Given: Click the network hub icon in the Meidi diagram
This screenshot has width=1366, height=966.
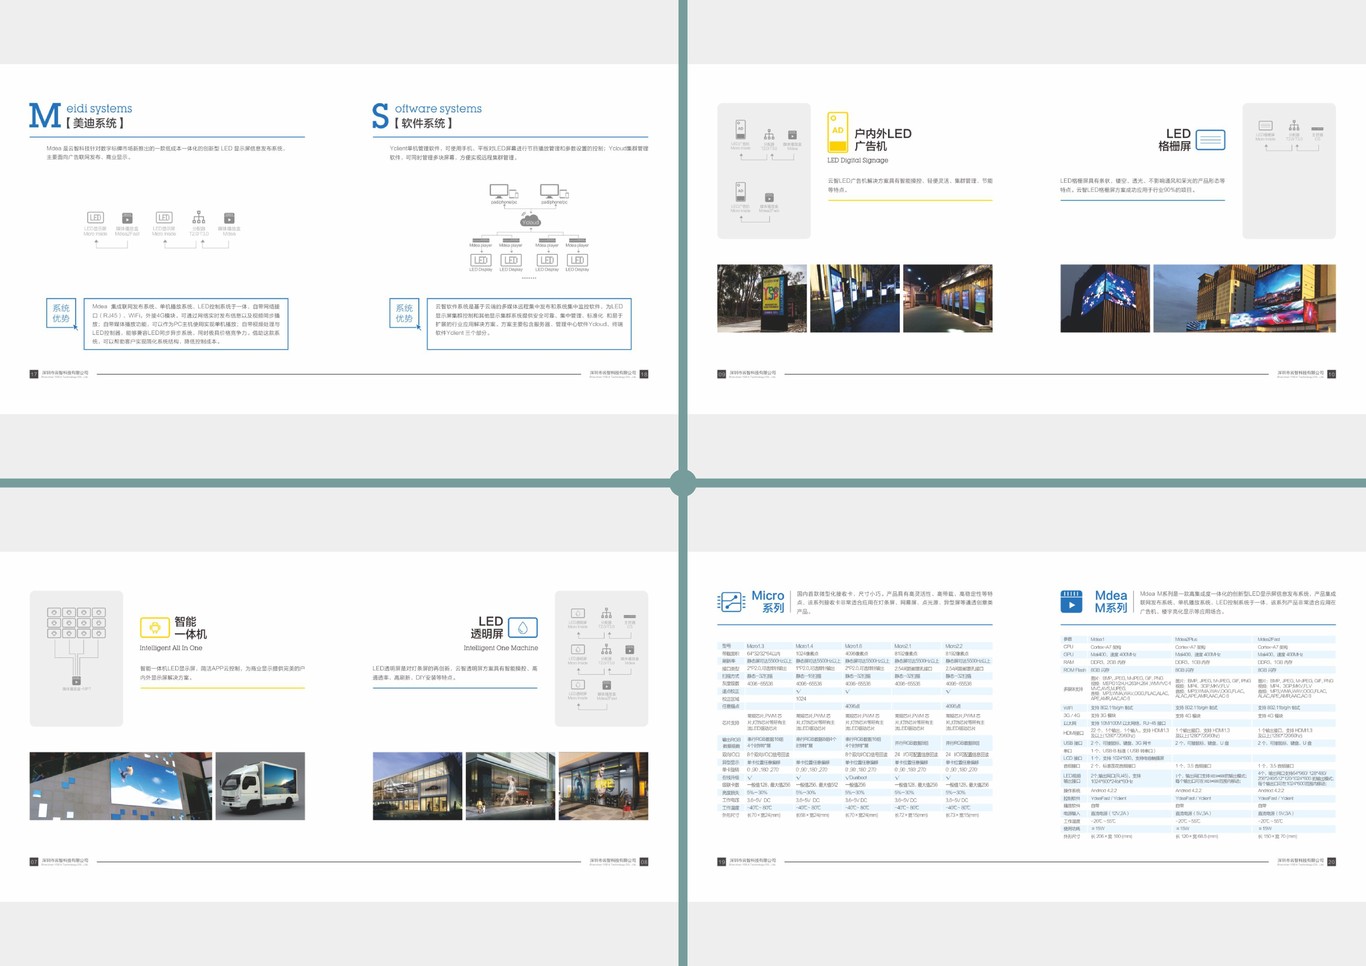Looking at the screenshot, I should 198,217.
